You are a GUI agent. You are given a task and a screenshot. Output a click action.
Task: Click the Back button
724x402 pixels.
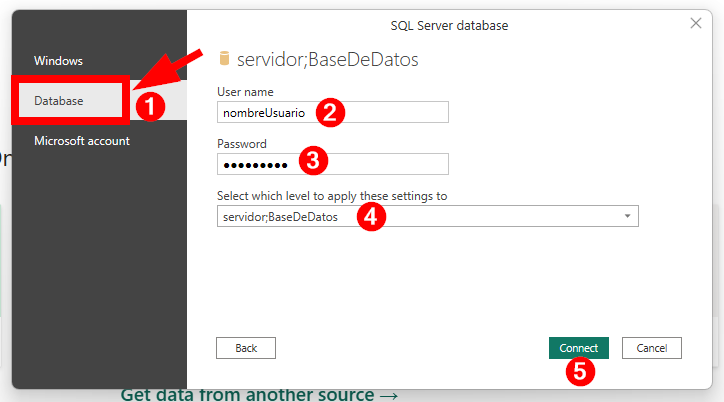point(246,348)
